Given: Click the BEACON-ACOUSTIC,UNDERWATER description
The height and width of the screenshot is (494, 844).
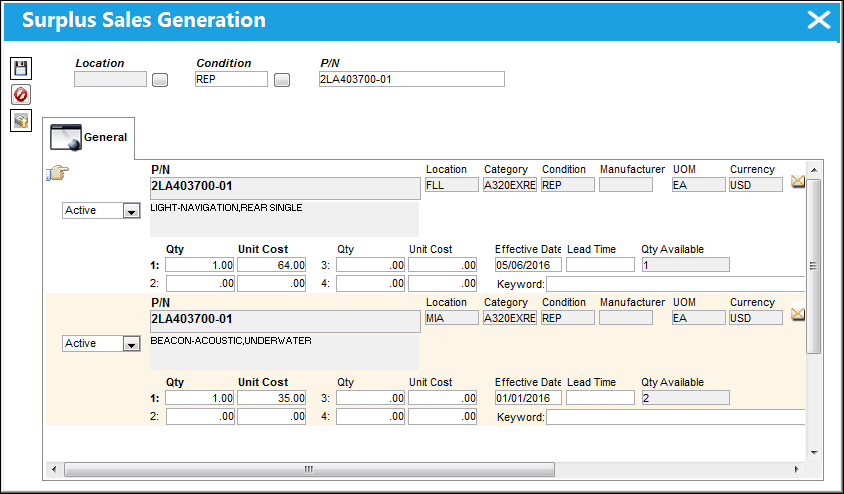Looking at the screenshot, I should click(231, 341).
